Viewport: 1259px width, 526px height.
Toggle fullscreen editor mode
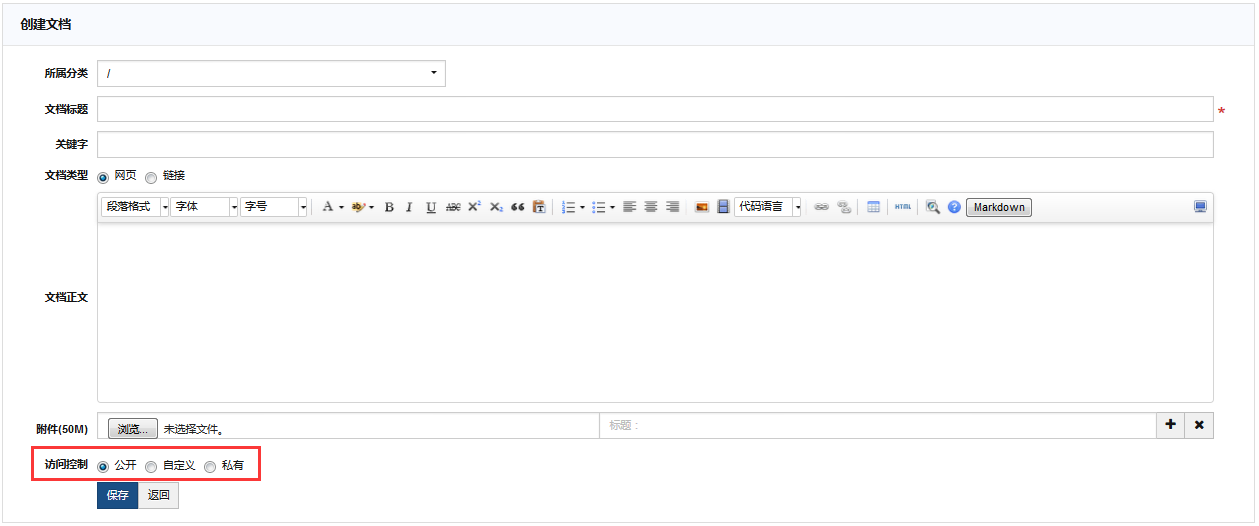coord(1200,207)
